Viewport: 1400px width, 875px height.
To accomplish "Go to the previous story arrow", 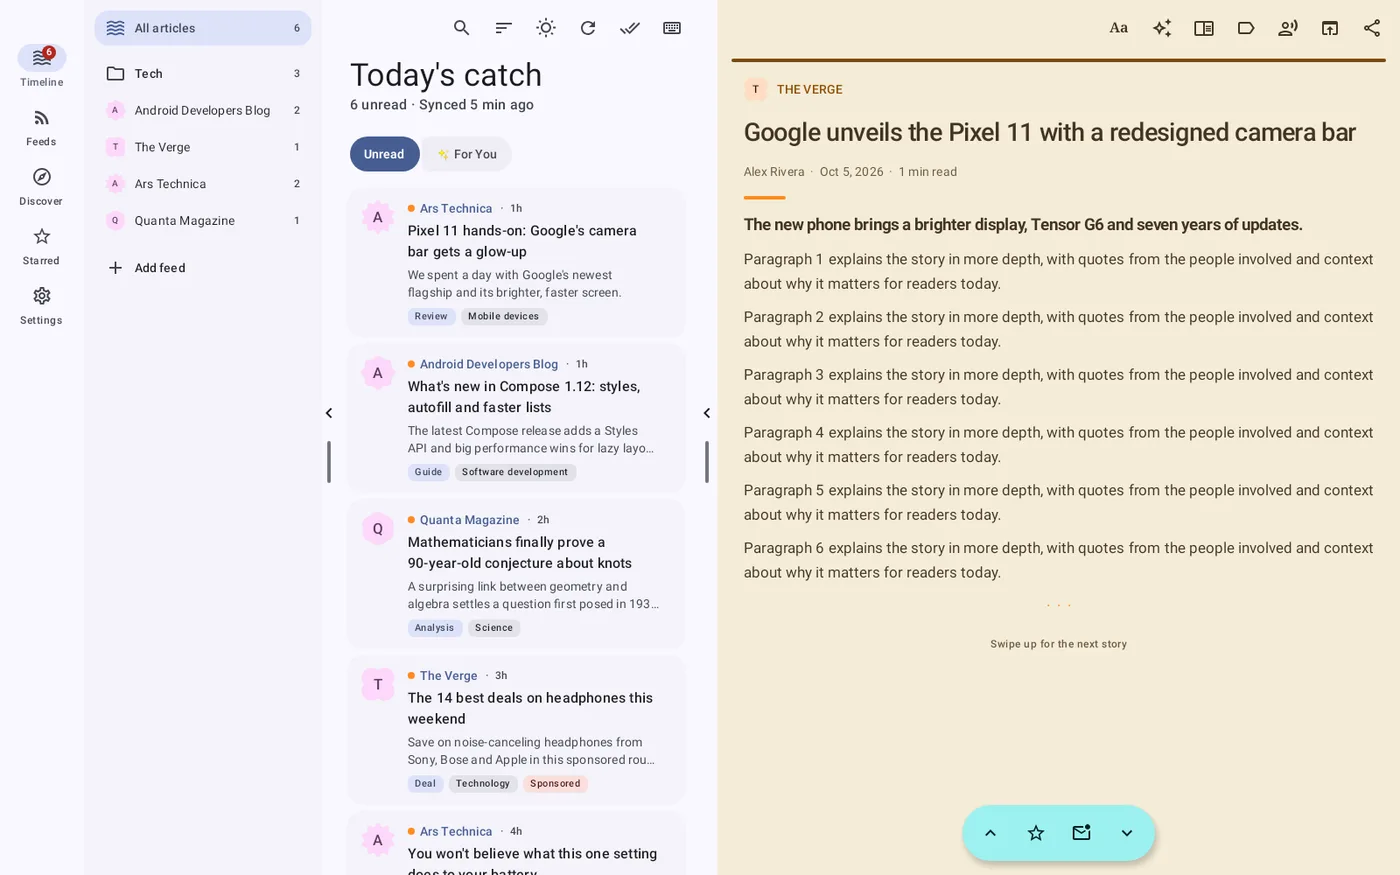I will pyautogui.click(x=990, y=833).
